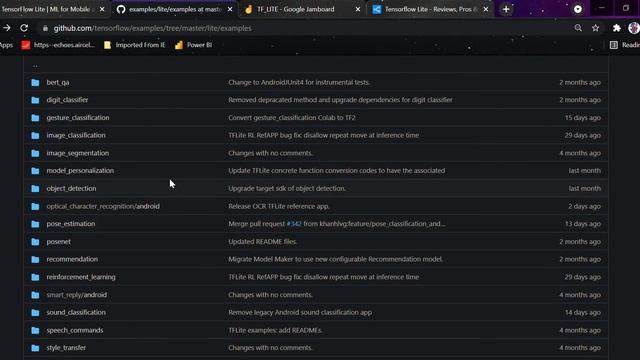Reload the page with the refresh icon

[24, 28]
